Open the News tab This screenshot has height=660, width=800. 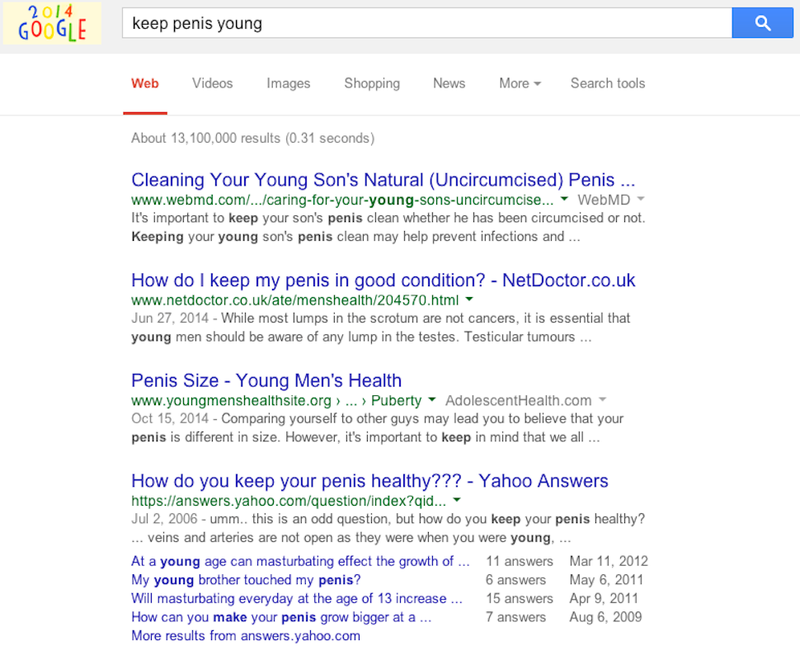click(449, 83)
